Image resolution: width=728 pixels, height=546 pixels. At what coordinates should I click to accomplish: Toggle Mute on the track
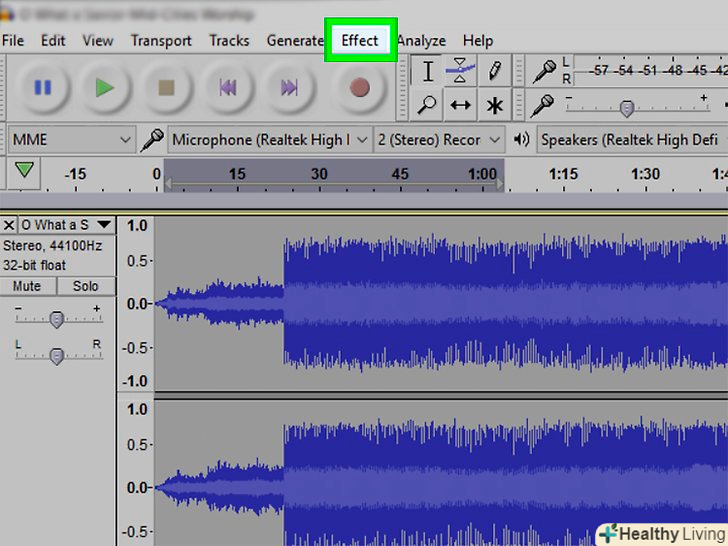28,286
